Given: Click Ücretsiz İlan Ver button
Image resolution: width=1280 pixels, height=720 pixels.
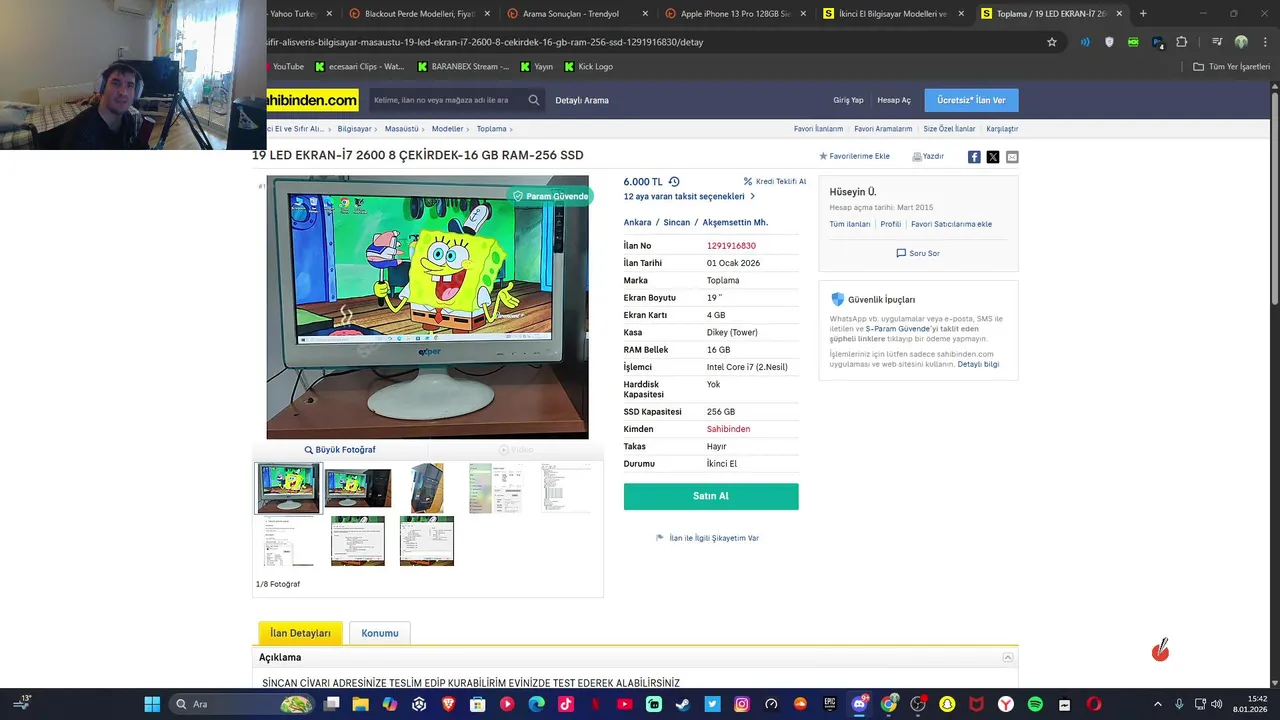Looking at the screenshot, I should [x=971, y=100].
